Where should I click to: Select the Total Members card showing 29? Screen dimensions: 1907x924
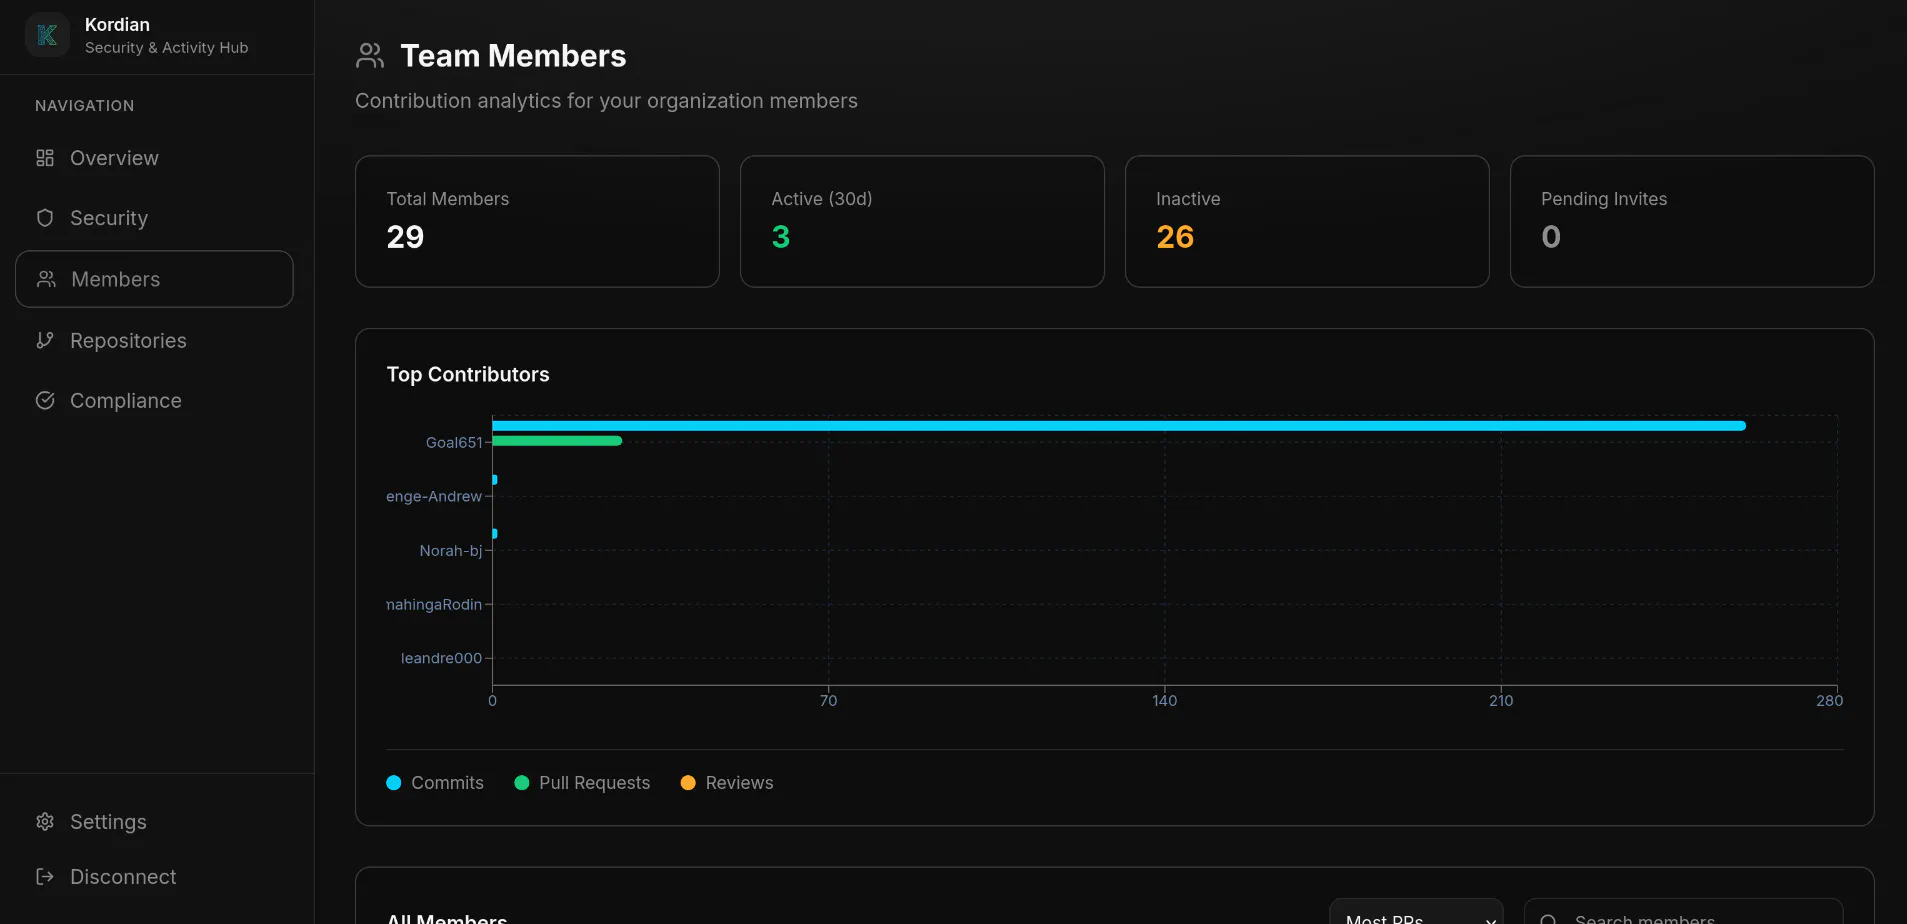point(537,221)
